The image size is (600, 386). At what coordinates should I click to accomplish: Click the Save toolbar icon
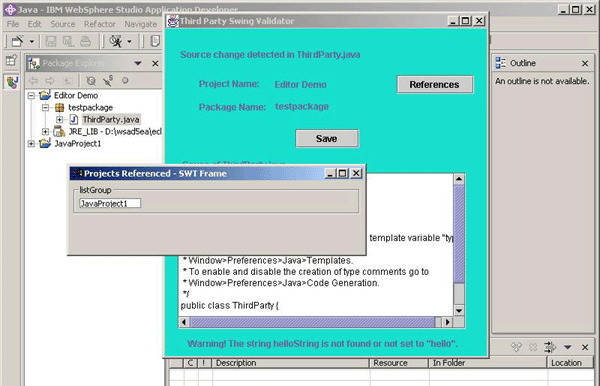pyautogui.click(x=51, y=41)
